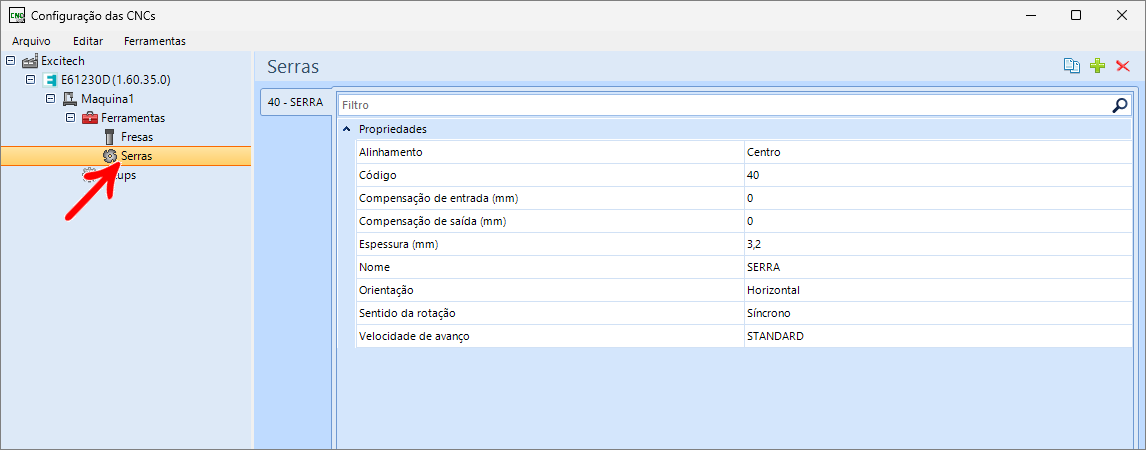Add a new saw with green plus
This screenshot has width=1146, height=450.
click(x=1097, y=66)
